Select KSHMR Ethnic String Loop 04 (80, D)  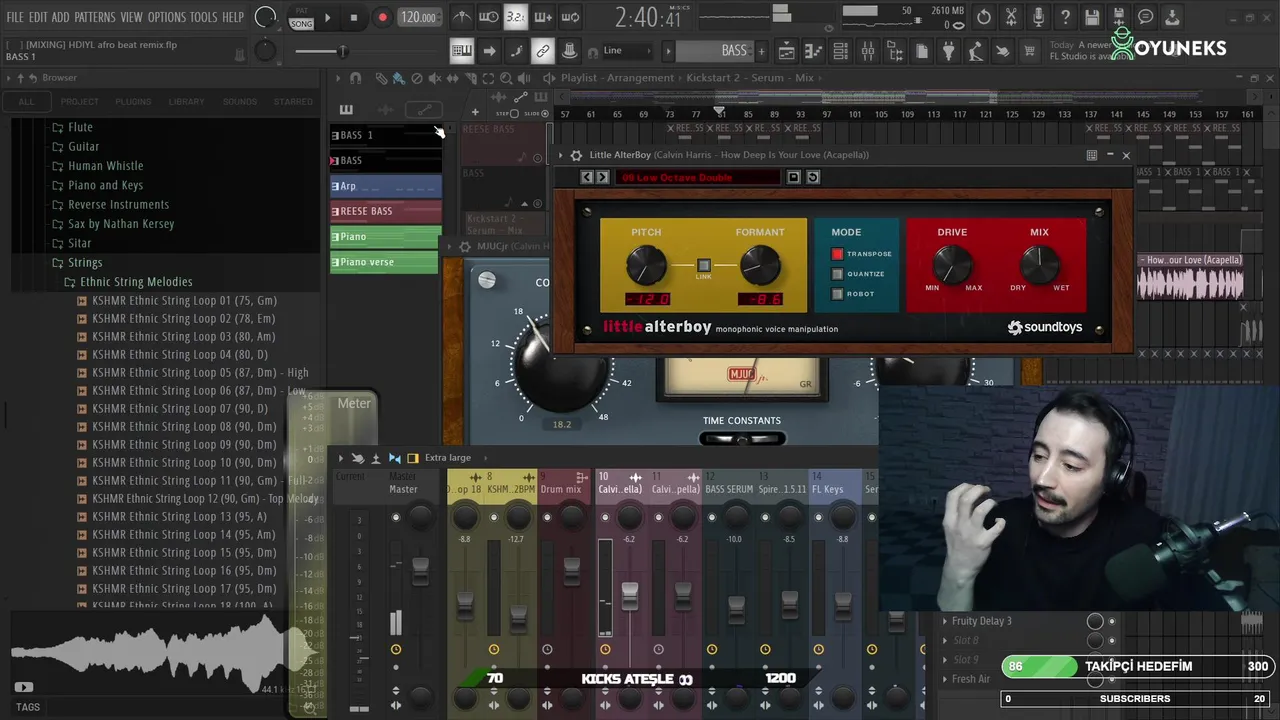click(x=180, y=354)
